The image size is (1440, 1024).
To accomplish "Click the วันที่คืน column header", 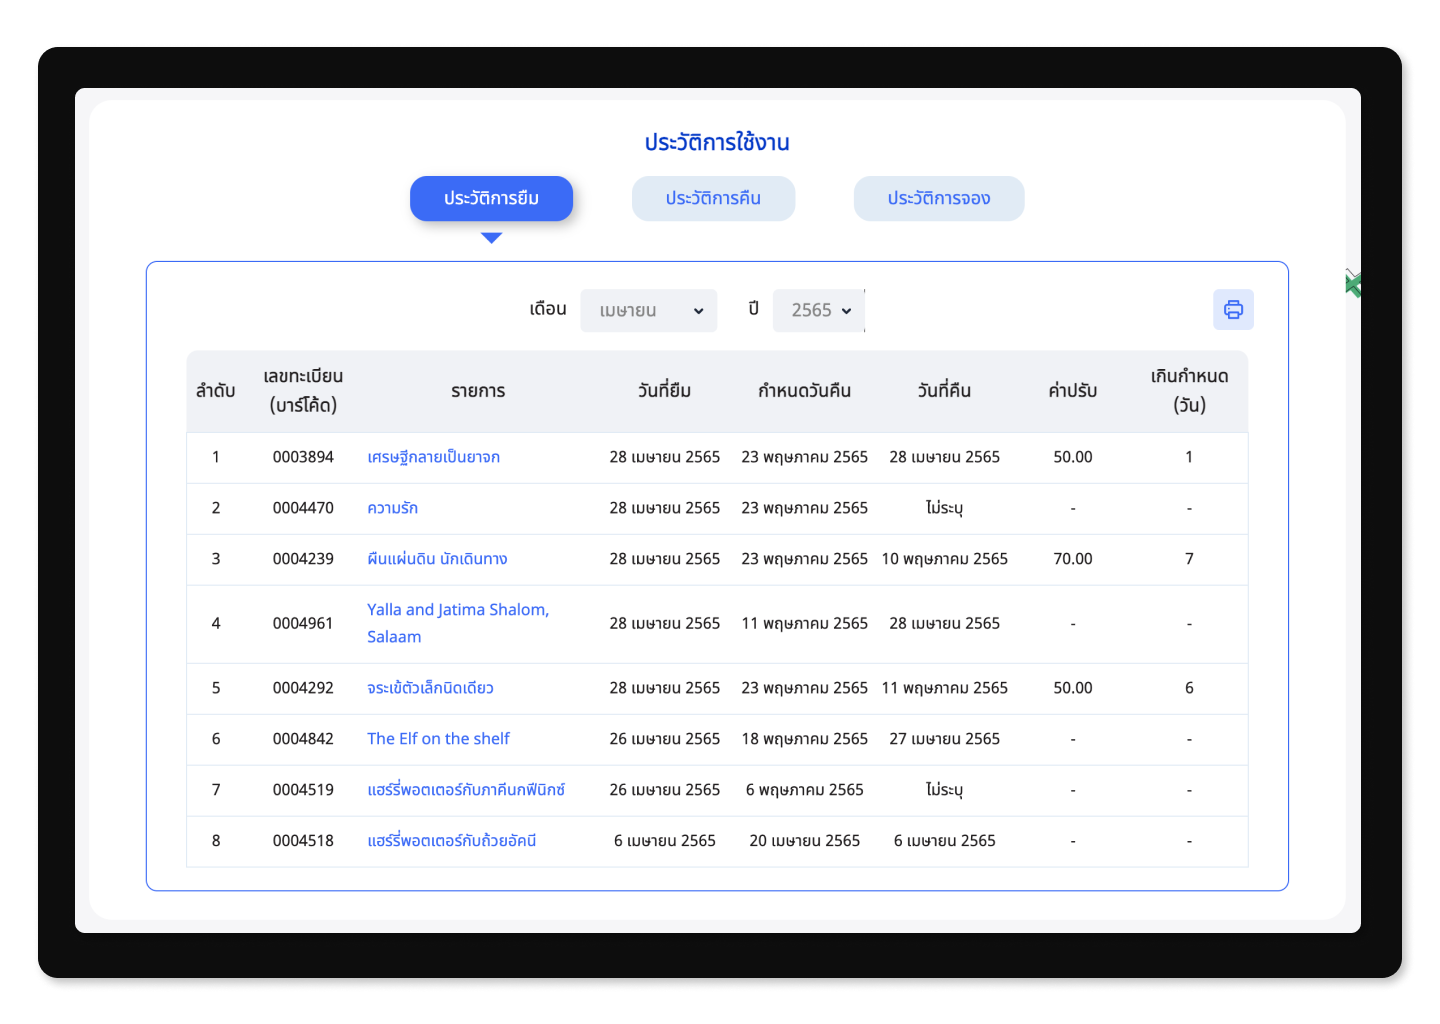I will 945,391.
